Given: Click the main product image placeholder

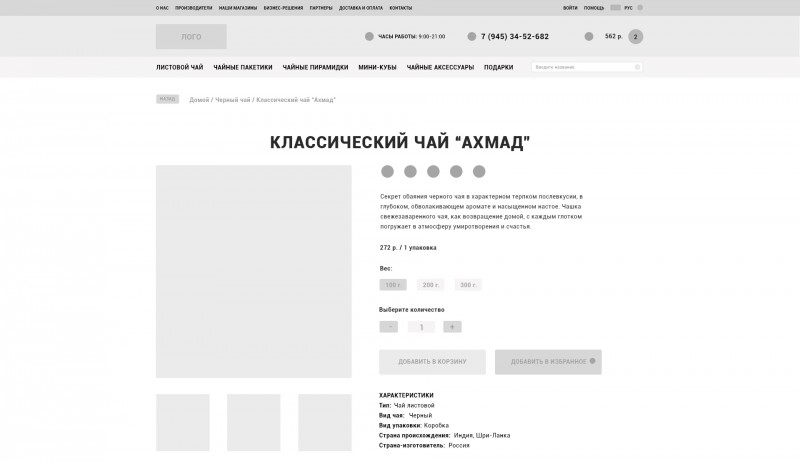Looking at the screenshot, I should pos(254,271).
